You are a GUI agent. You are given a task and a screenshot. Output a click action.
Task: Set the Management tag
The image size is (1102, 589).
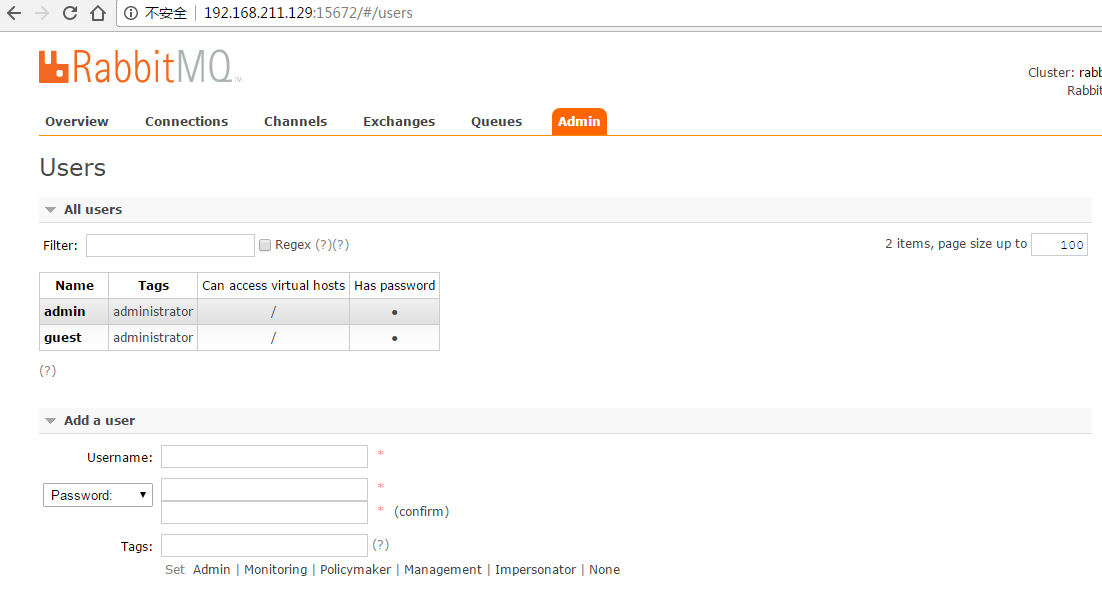[443, 569]
